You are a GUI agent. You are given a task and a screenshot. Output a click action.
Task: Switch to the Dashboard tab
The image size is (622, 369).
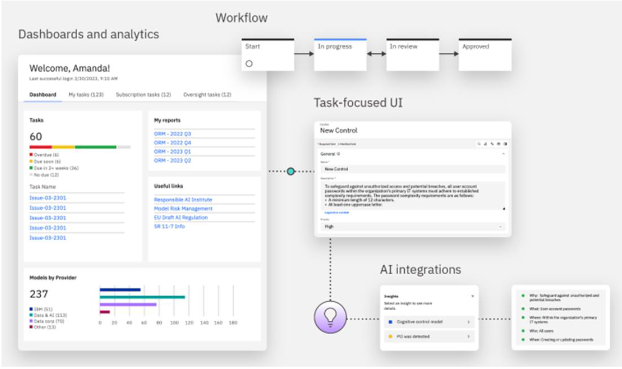coord(42,94)
